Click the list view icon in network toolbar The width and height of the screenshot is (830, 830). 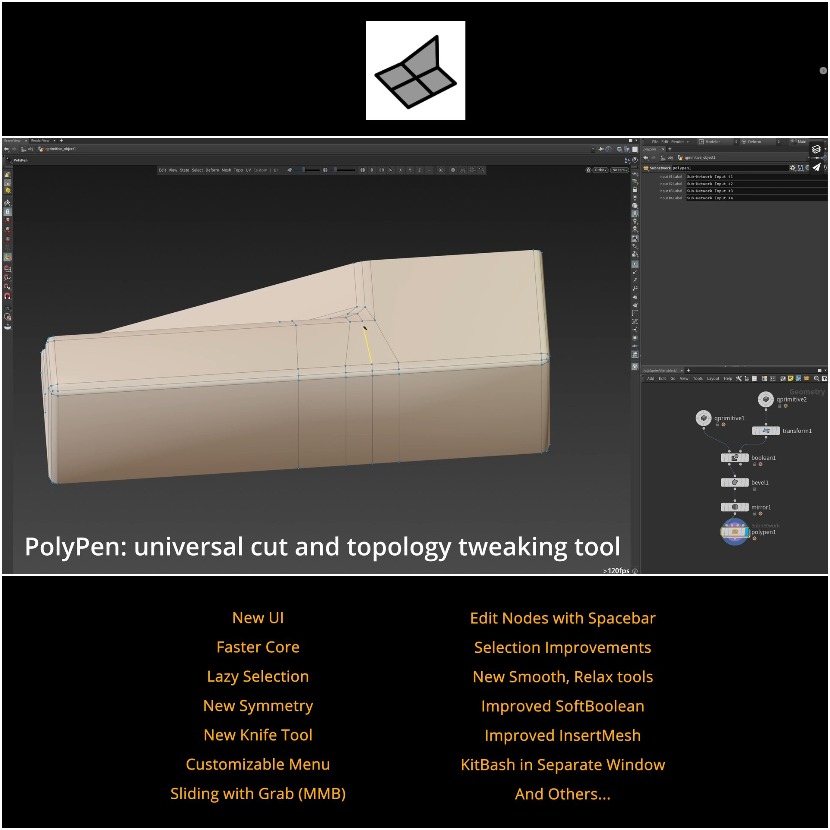tap(755, 378)
